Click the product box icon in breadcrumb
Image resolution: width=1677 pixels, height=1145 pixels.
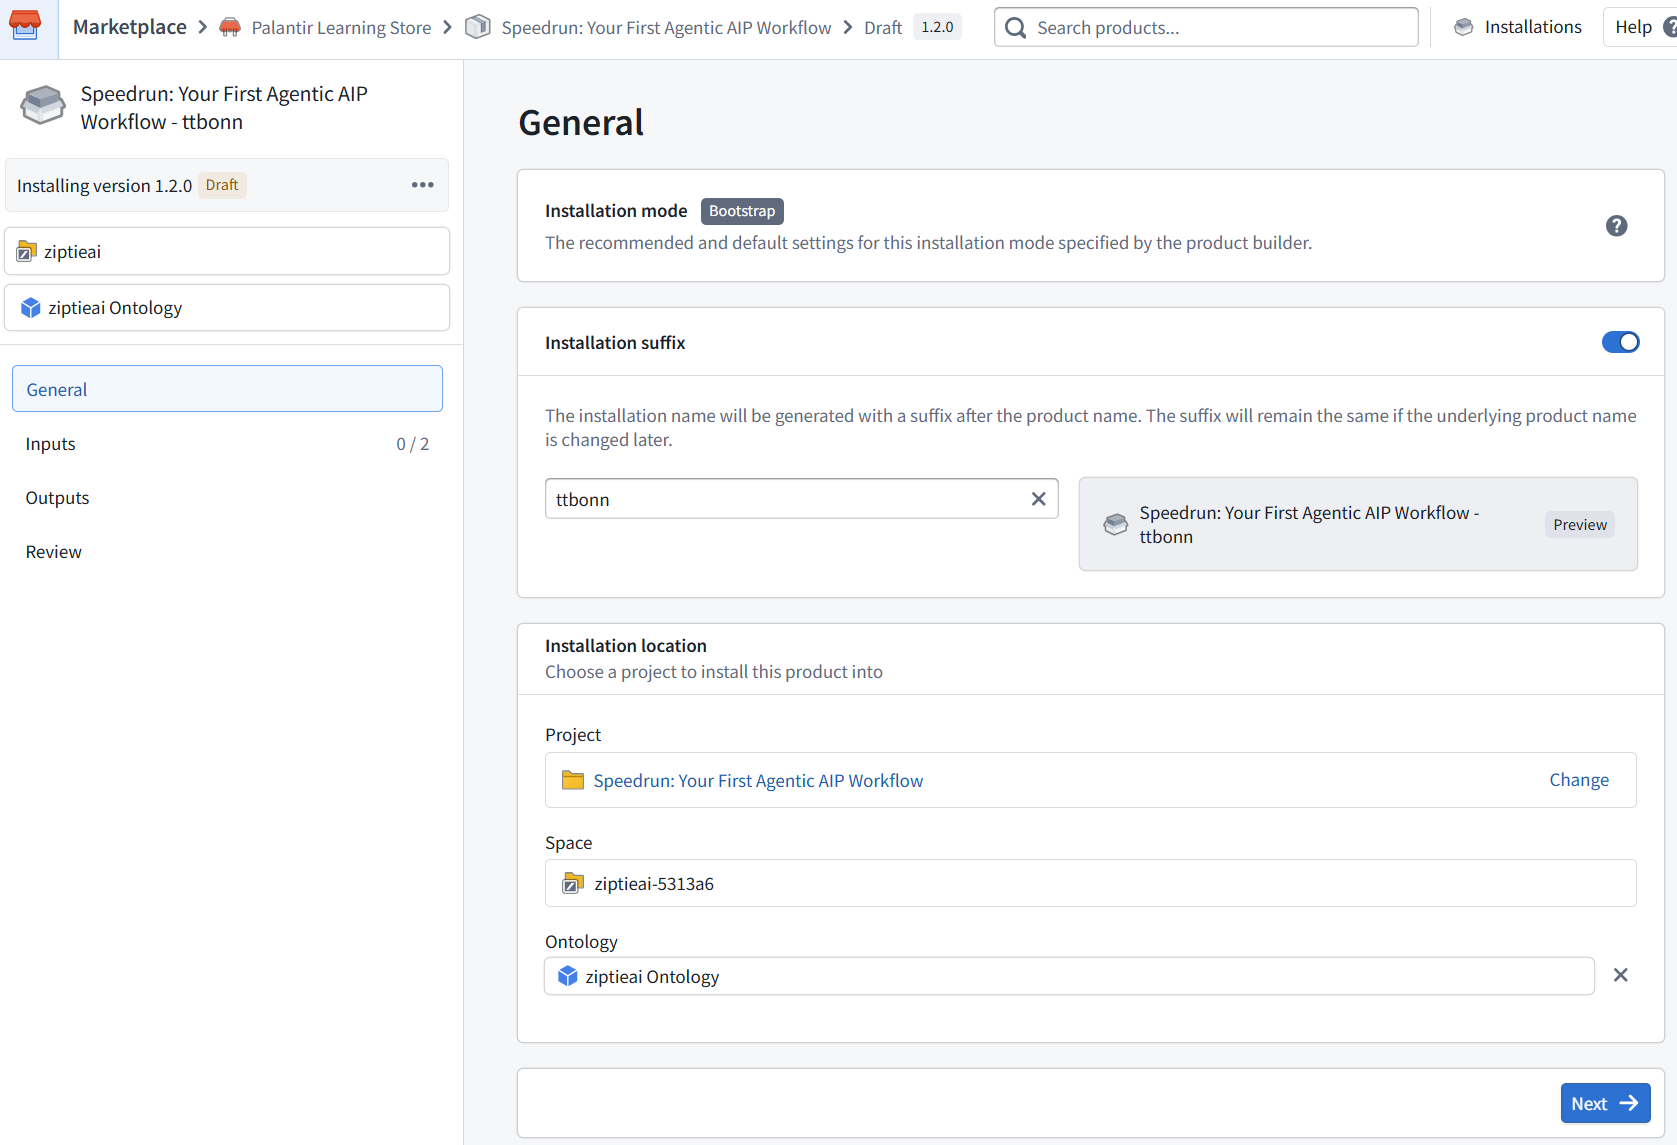tap(478, 27)
